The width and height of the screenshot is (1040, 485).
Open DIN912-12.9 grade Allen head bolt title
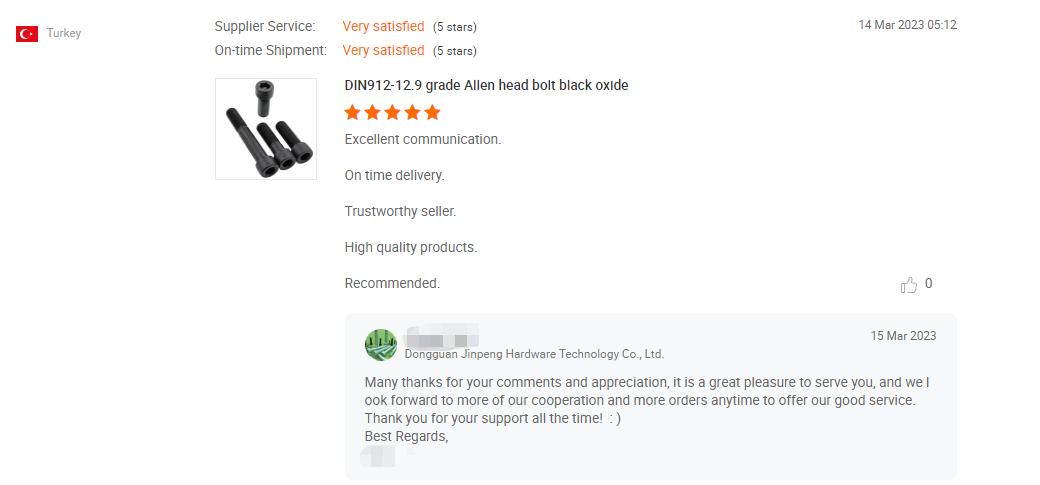pos(486,86)
